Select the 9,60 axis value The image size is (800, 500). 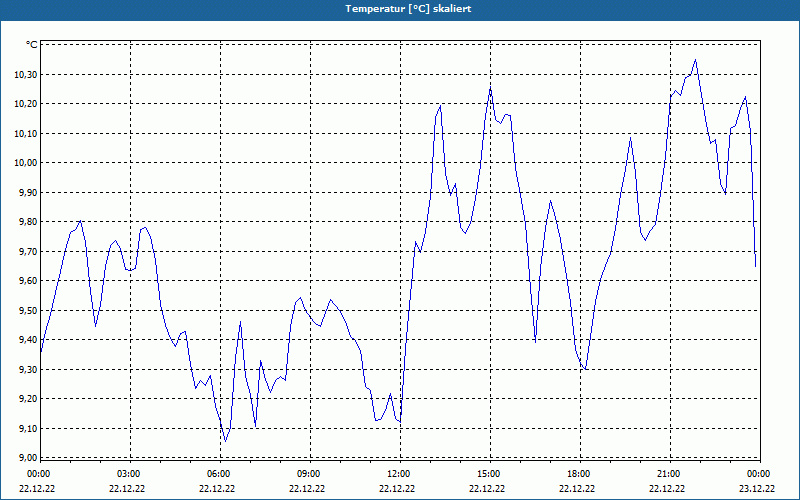(28, 281)
